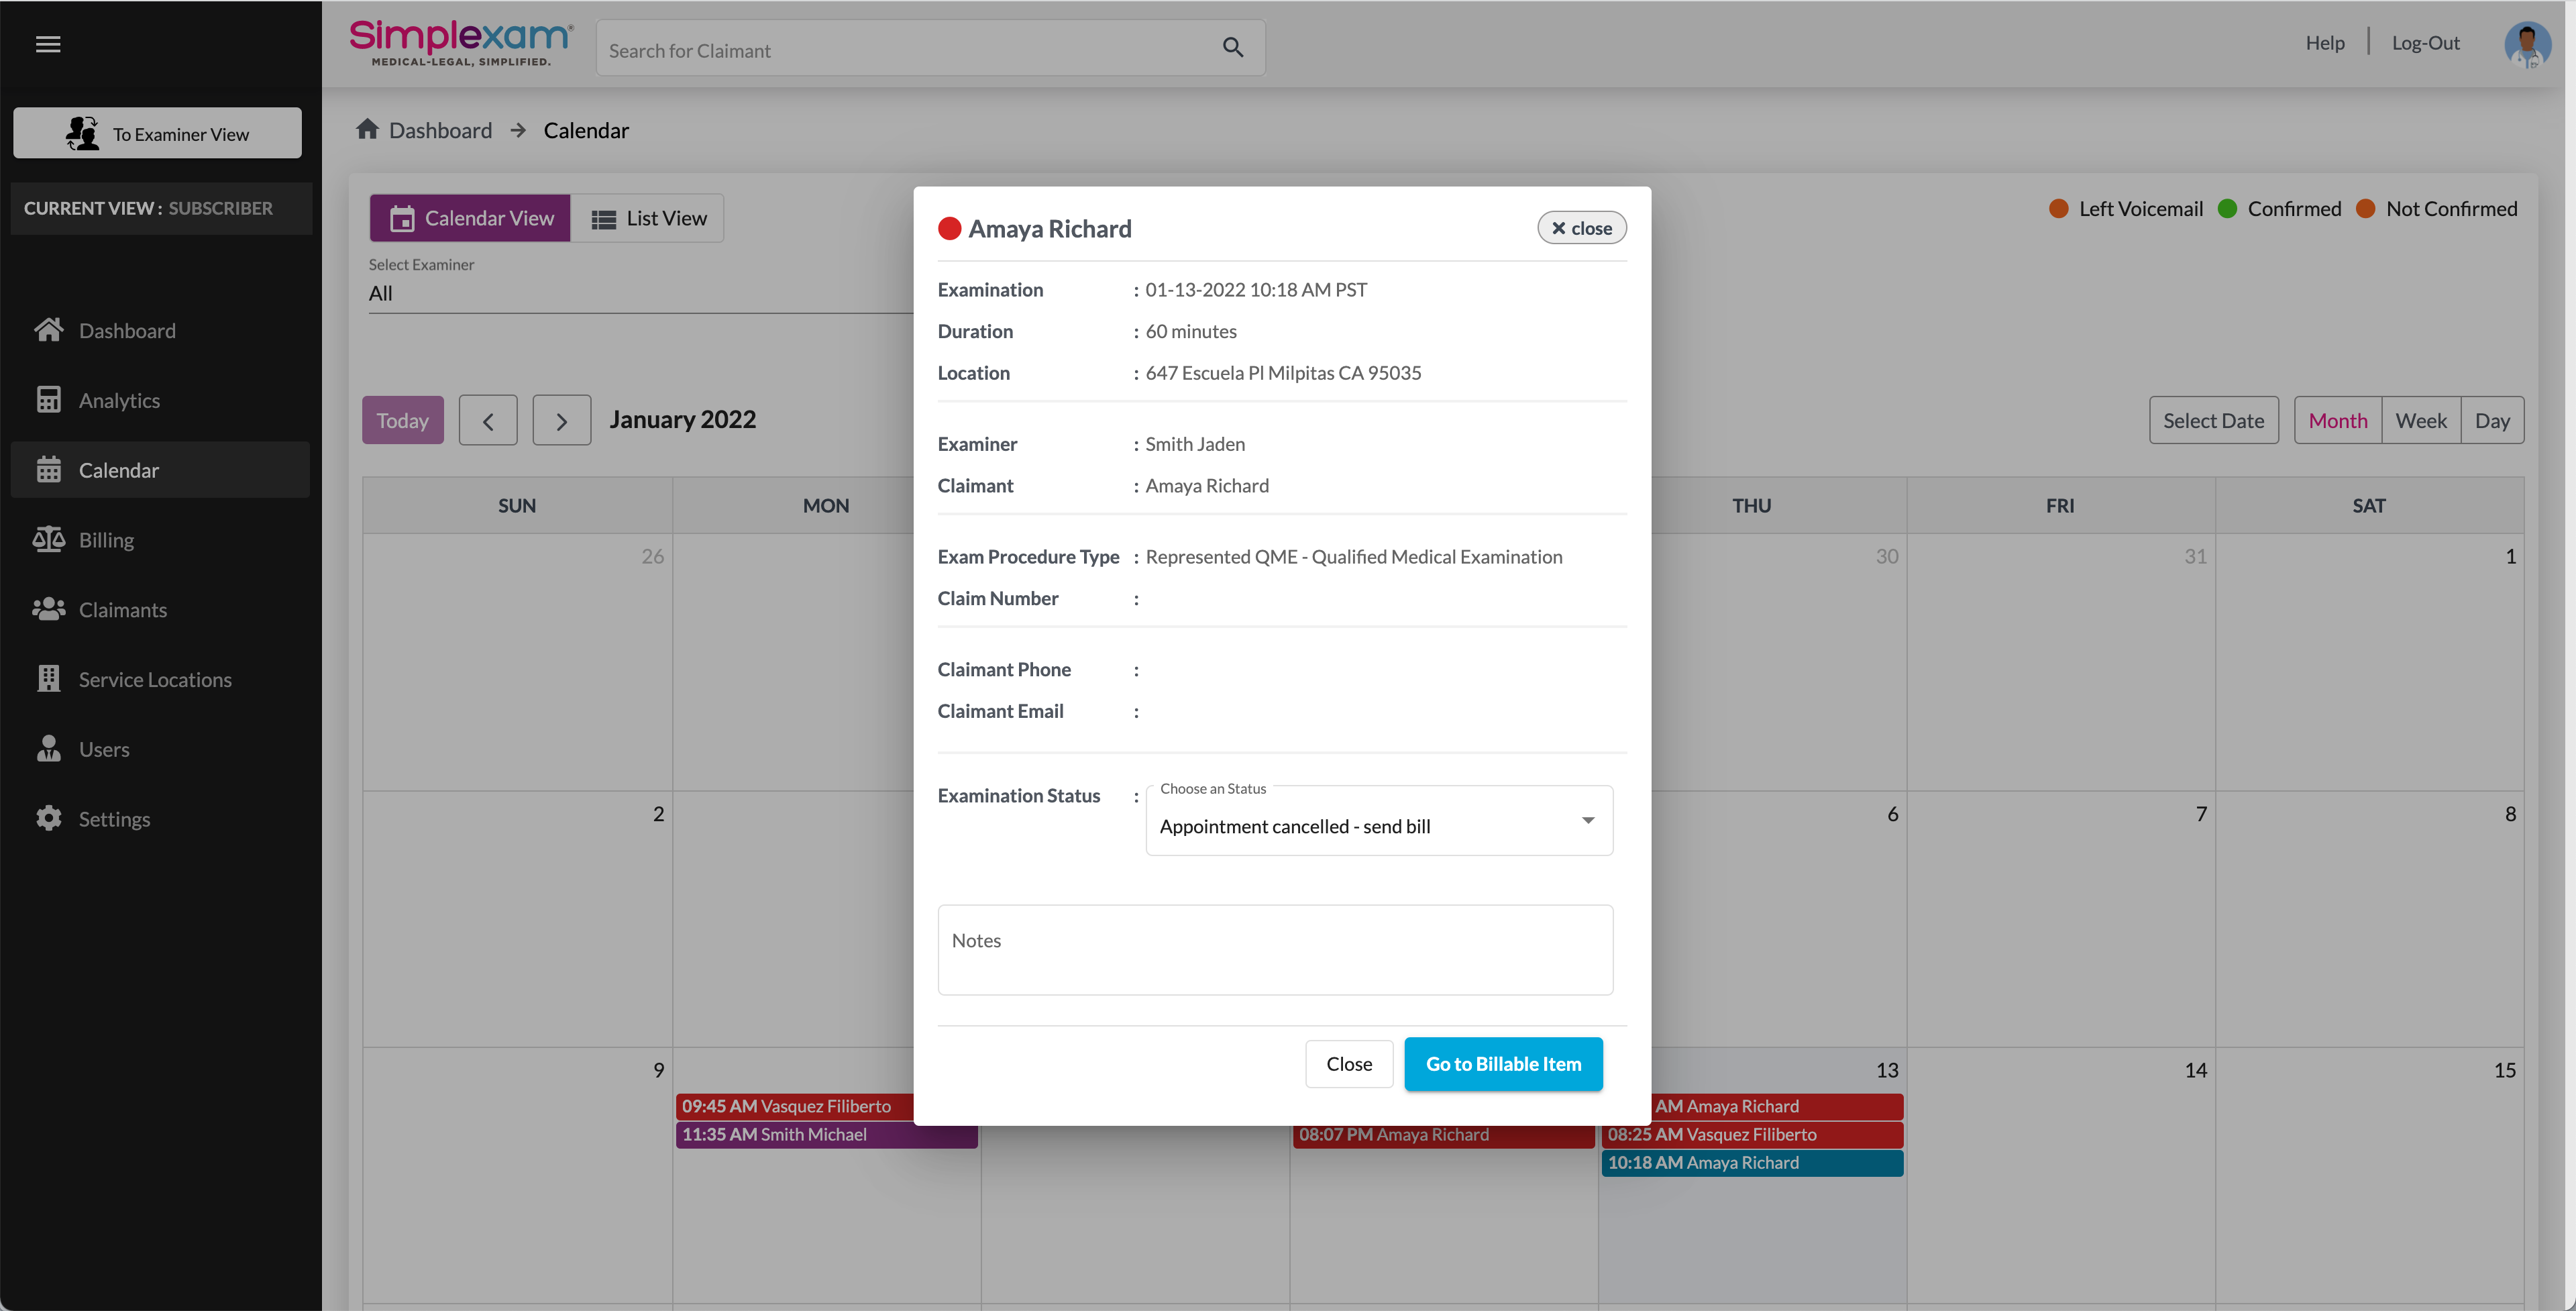Go to the next month arrow
This screenshot has height=1311, width=2576.
point(561,421)
